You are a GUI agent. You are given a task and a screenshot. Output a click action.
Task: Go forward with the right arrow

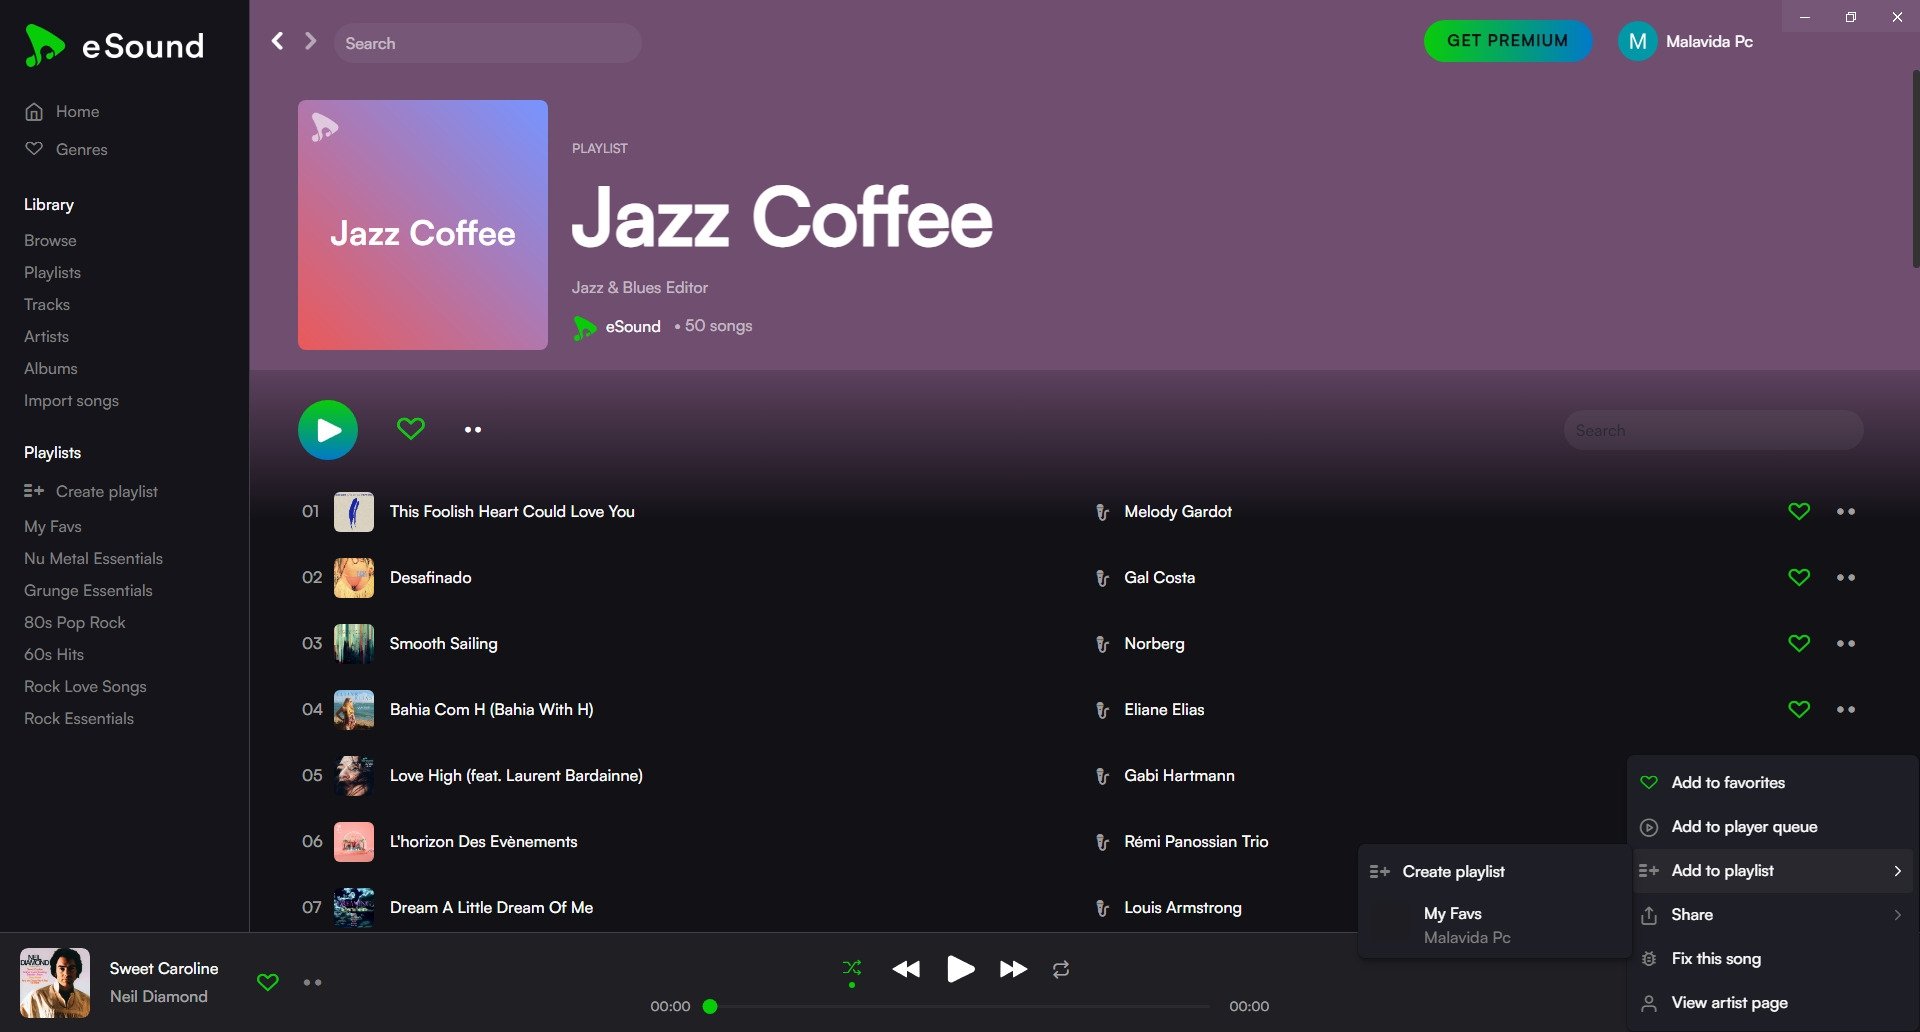[311, 41]
